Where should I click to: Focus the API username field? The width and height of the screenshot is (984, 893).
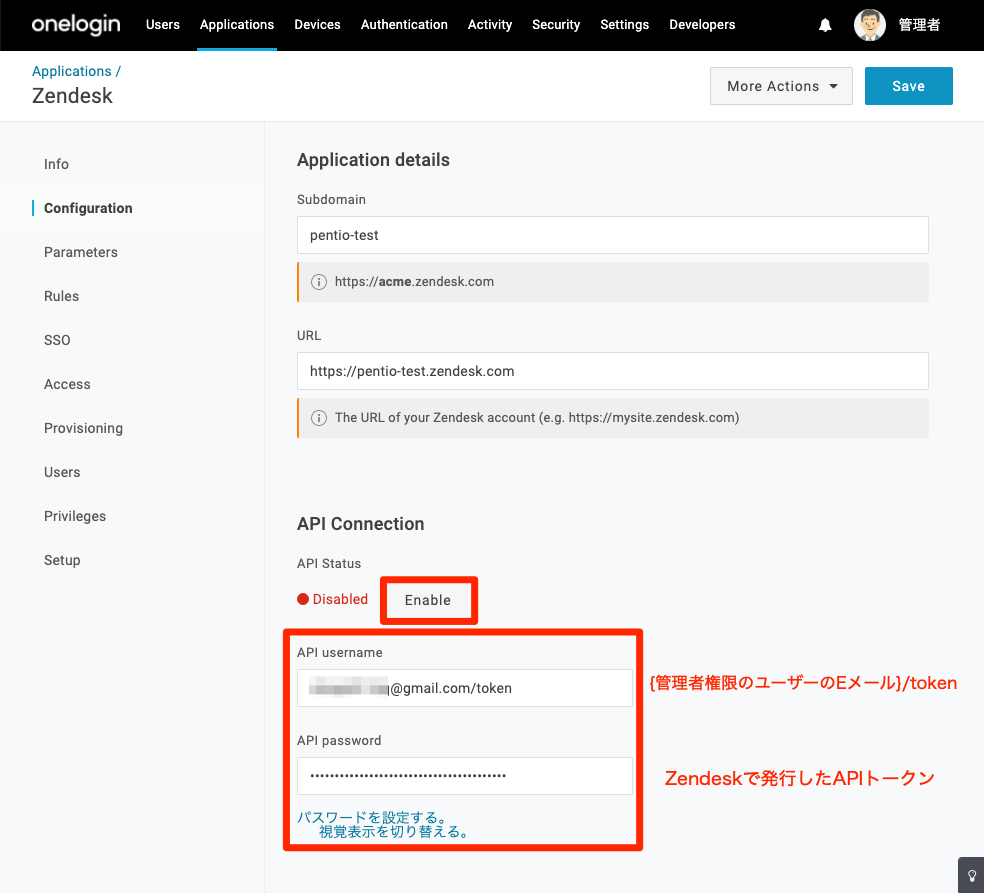(x=464, y=688)
